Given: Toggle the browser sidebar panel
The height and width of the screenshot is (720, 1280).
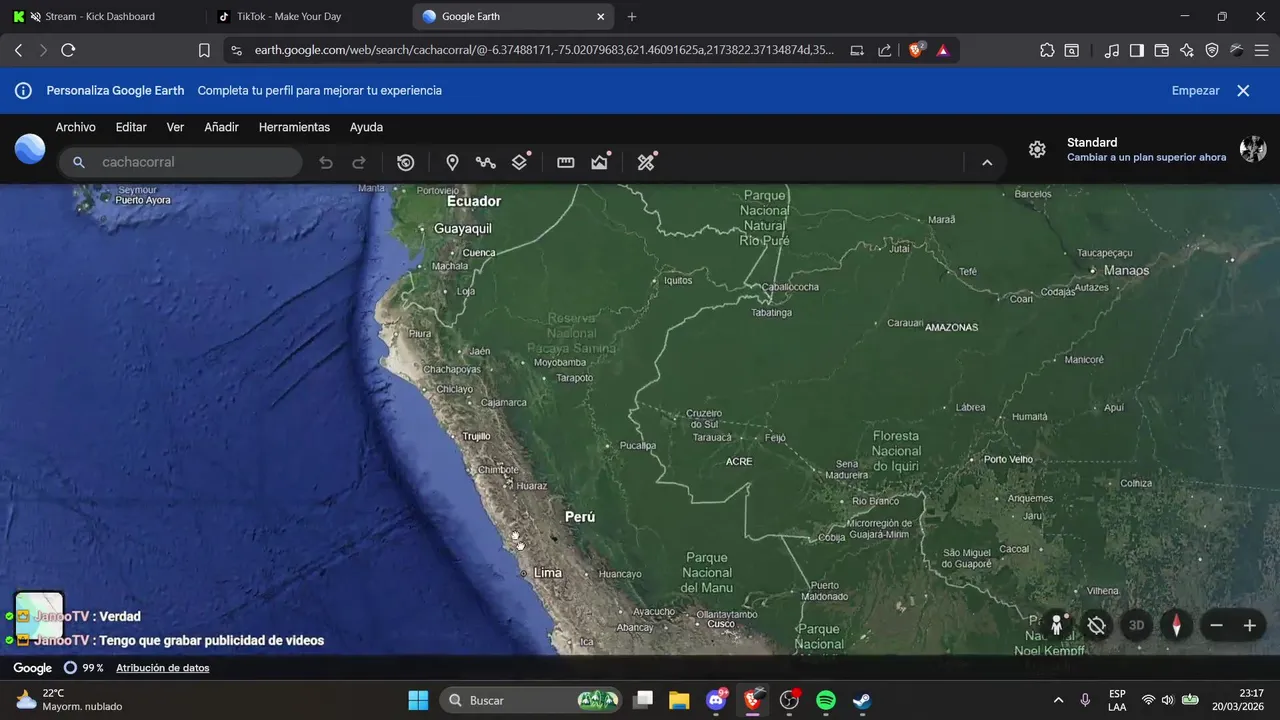Looking at the screenshot, I should coord(1137,50).
